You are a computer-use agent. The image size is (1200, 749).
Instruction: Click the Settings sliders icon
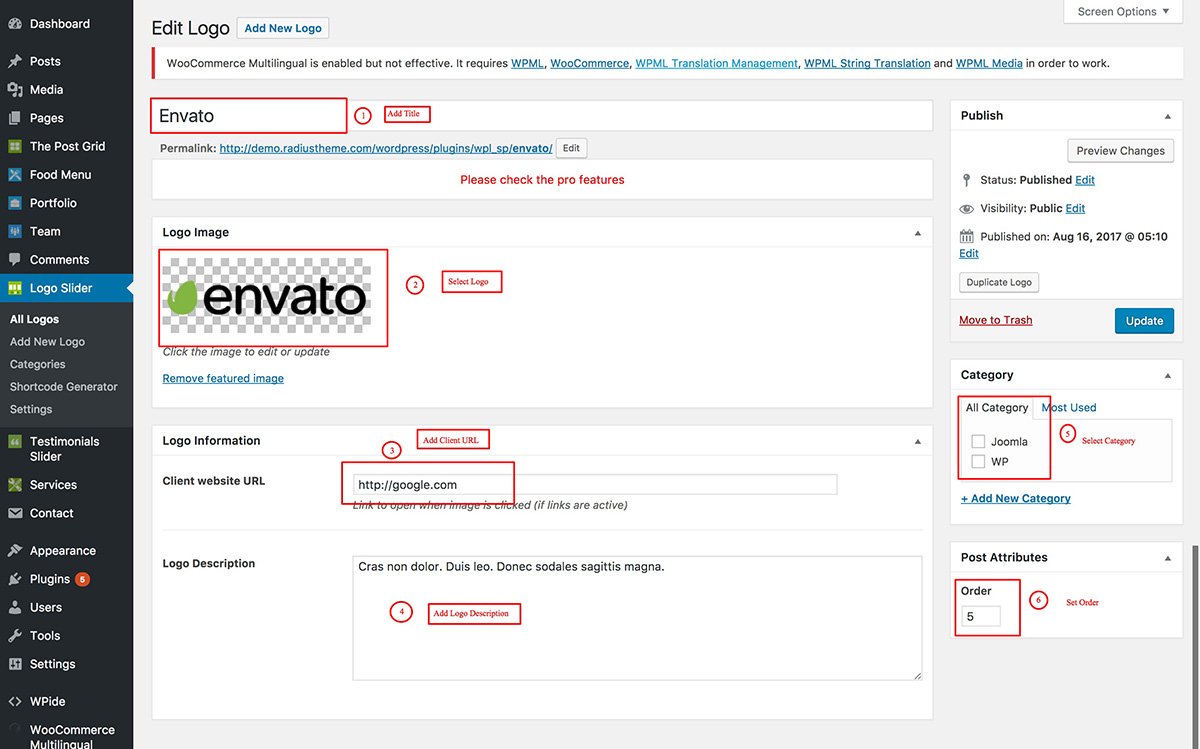click(x=15, y=664)
